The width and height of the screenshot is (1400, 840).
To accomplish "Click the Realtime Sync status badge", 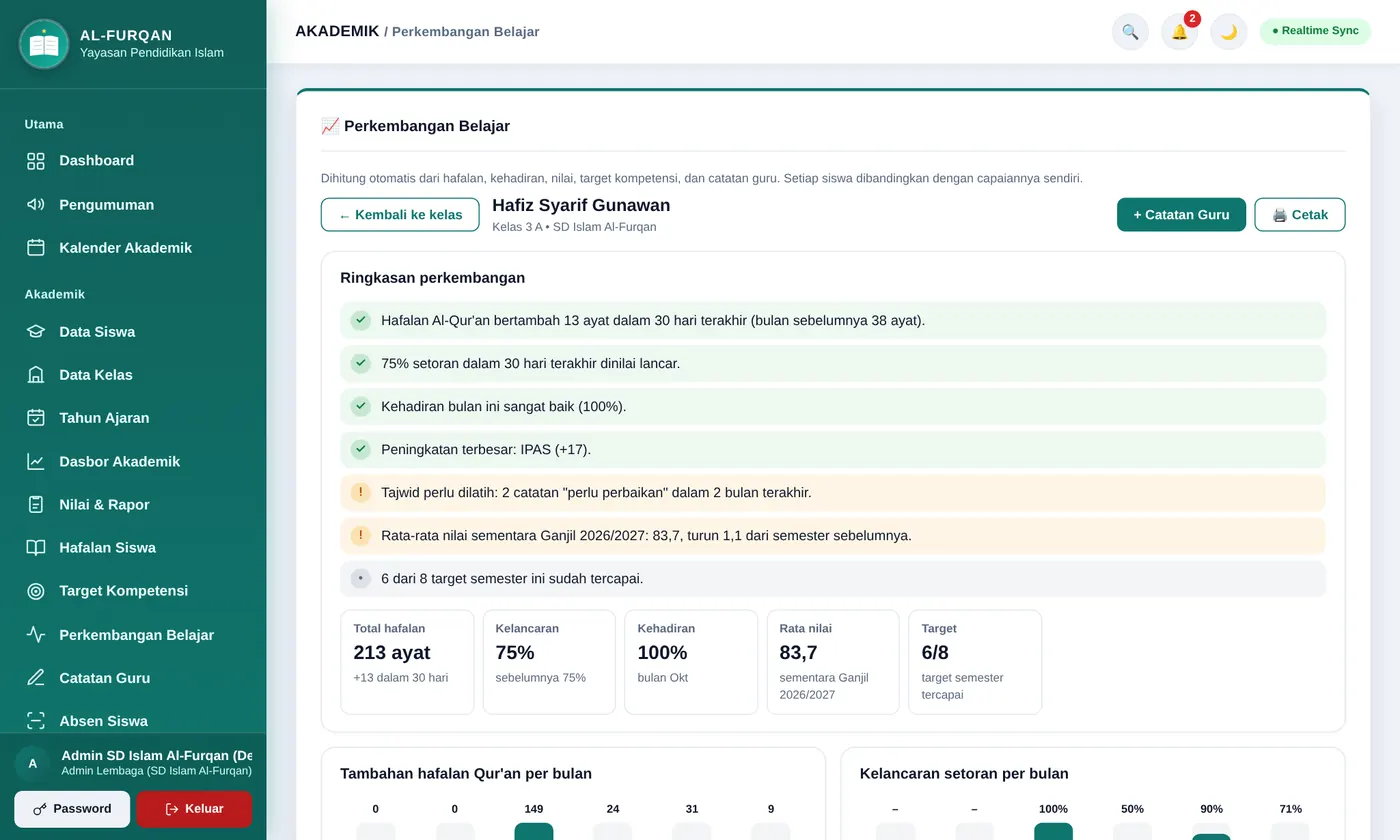I will (x=1315, y=31).
